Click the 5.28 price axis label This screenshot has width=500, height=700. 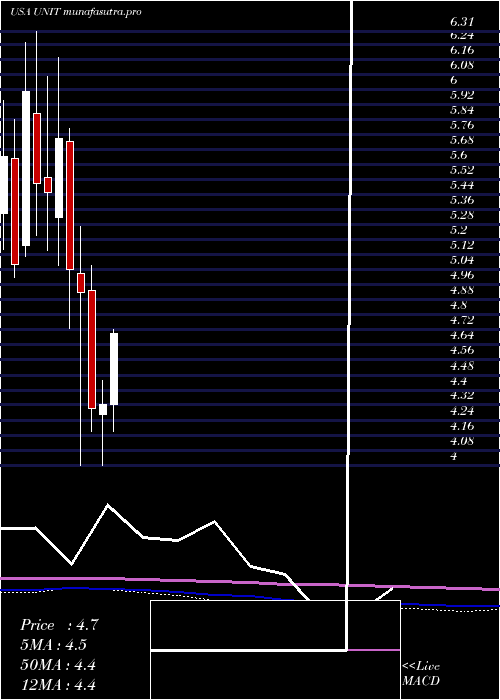pos(462,215)
